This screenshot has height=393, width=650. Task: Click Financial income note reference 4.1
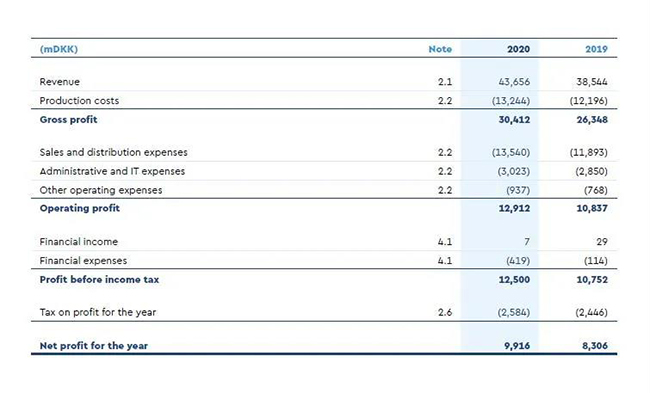pyautogui.click(x=445, y=242)
